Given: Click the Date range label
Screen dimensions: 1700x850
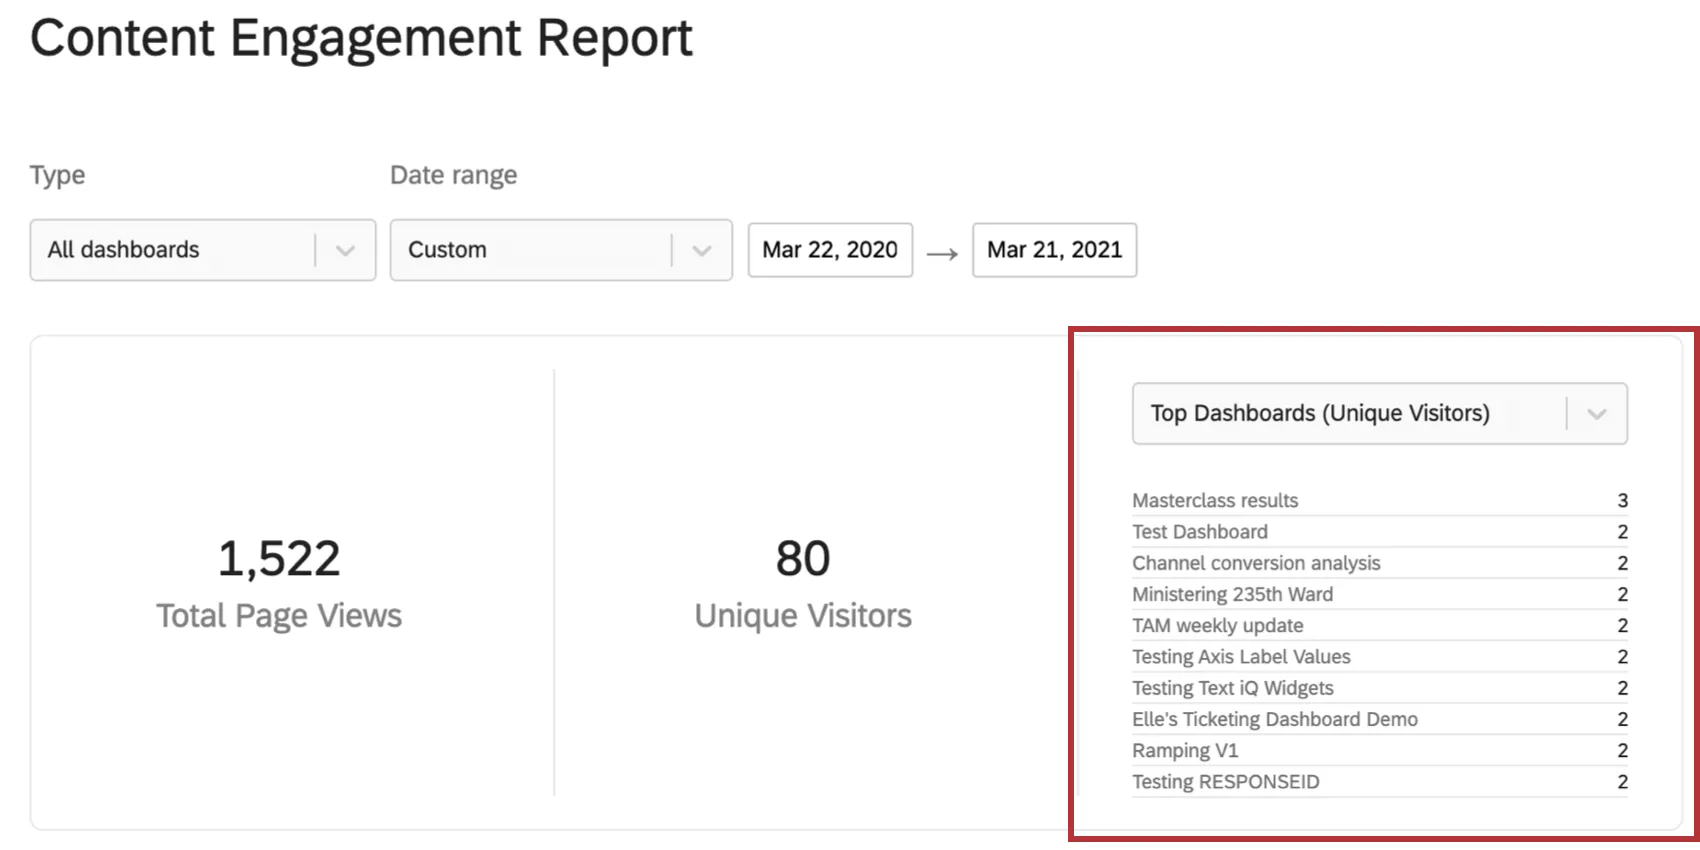Looking at the screenshot, I should (453, 175).
